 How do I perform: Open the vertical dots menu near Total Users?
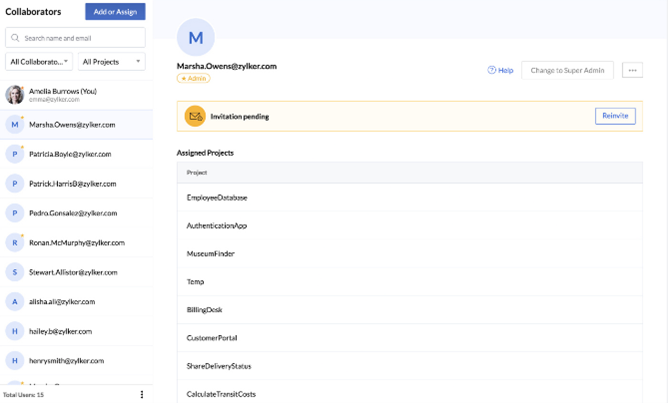[142, 395]
